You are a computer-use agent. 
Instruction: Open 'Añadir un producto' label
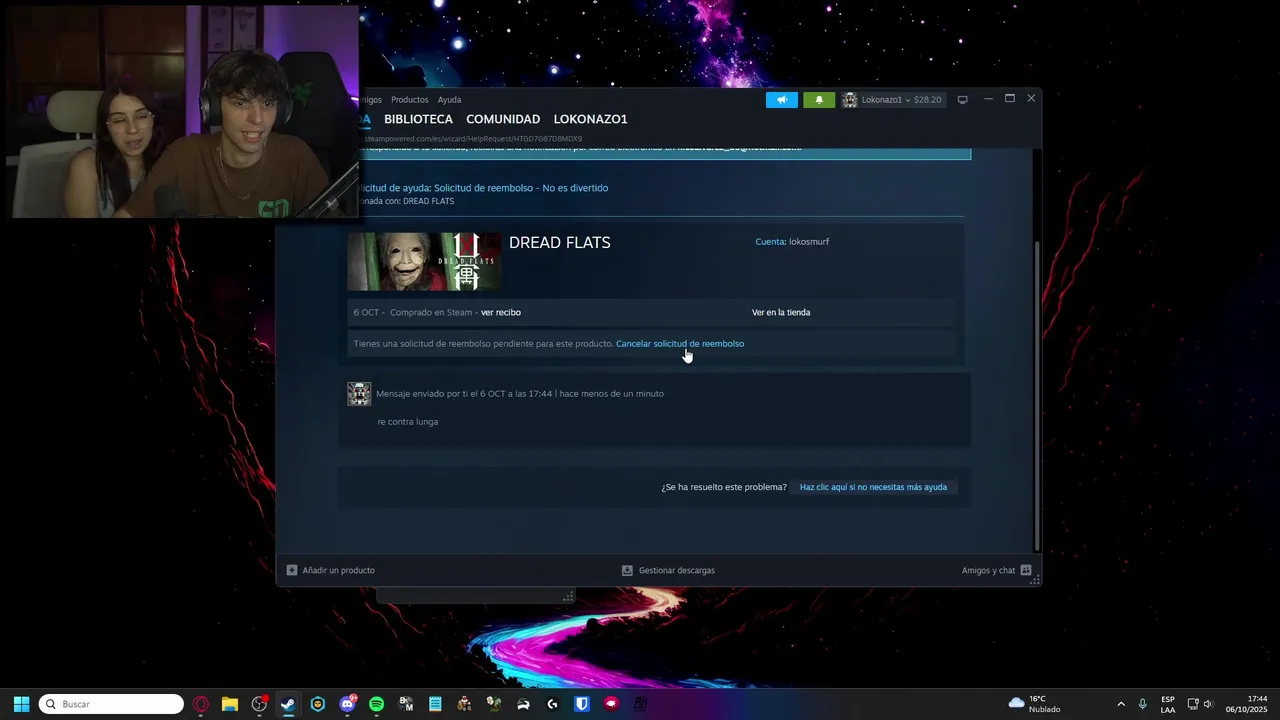(x=339, y=570)
